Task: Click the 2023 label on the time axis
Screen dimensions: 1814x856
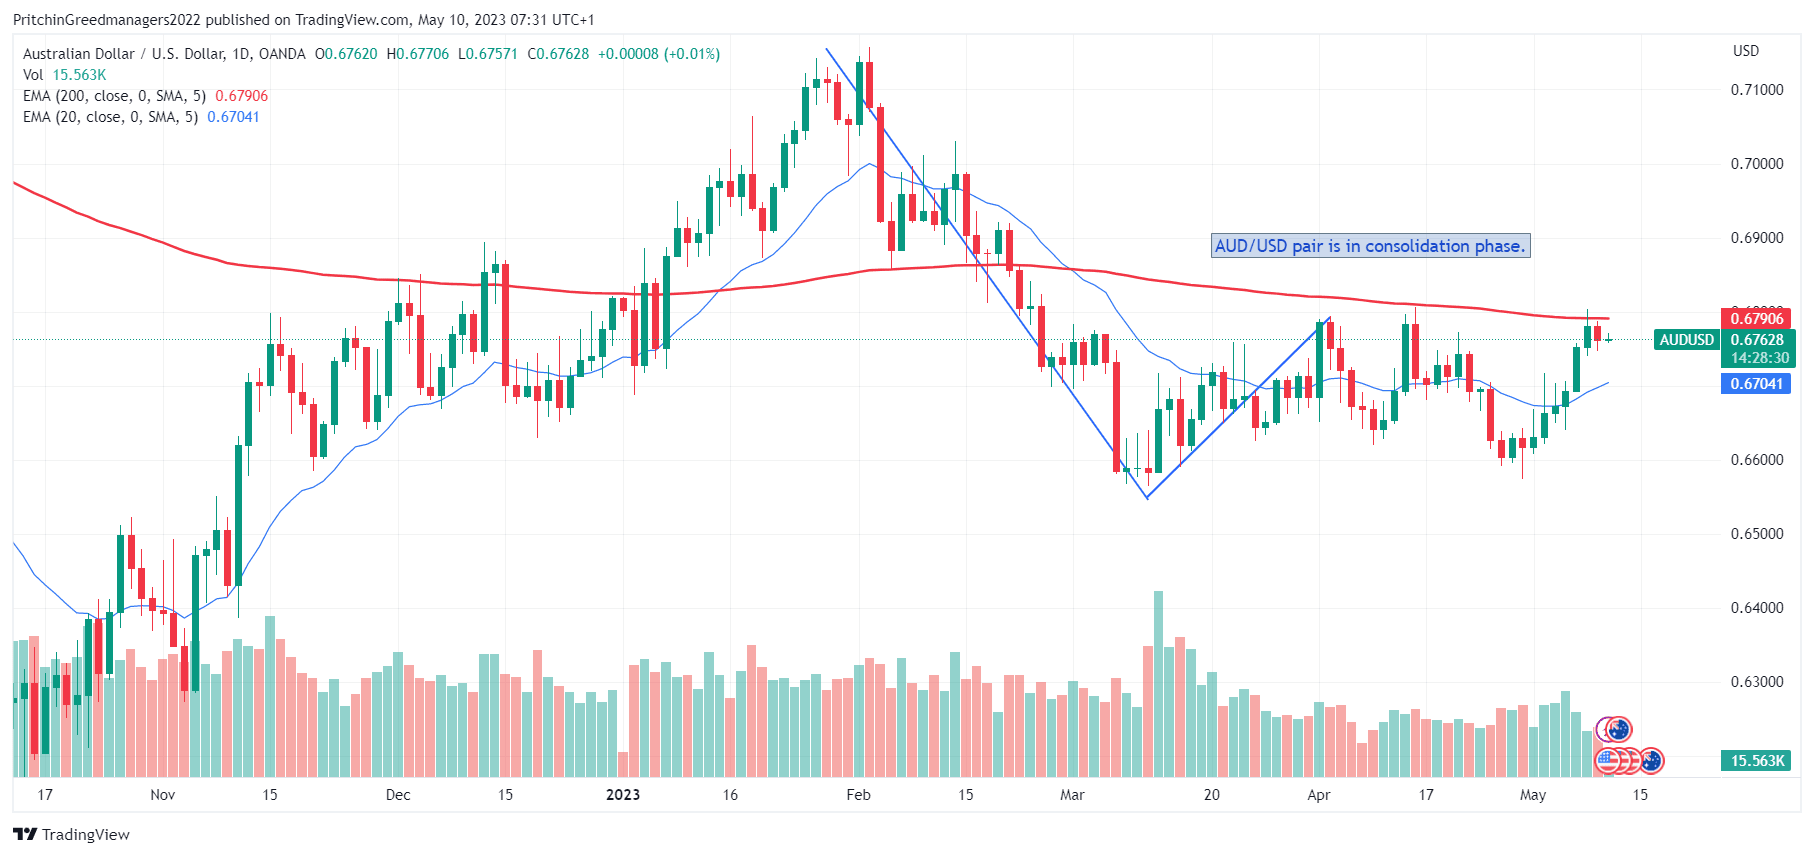Action: coord(623,795)
